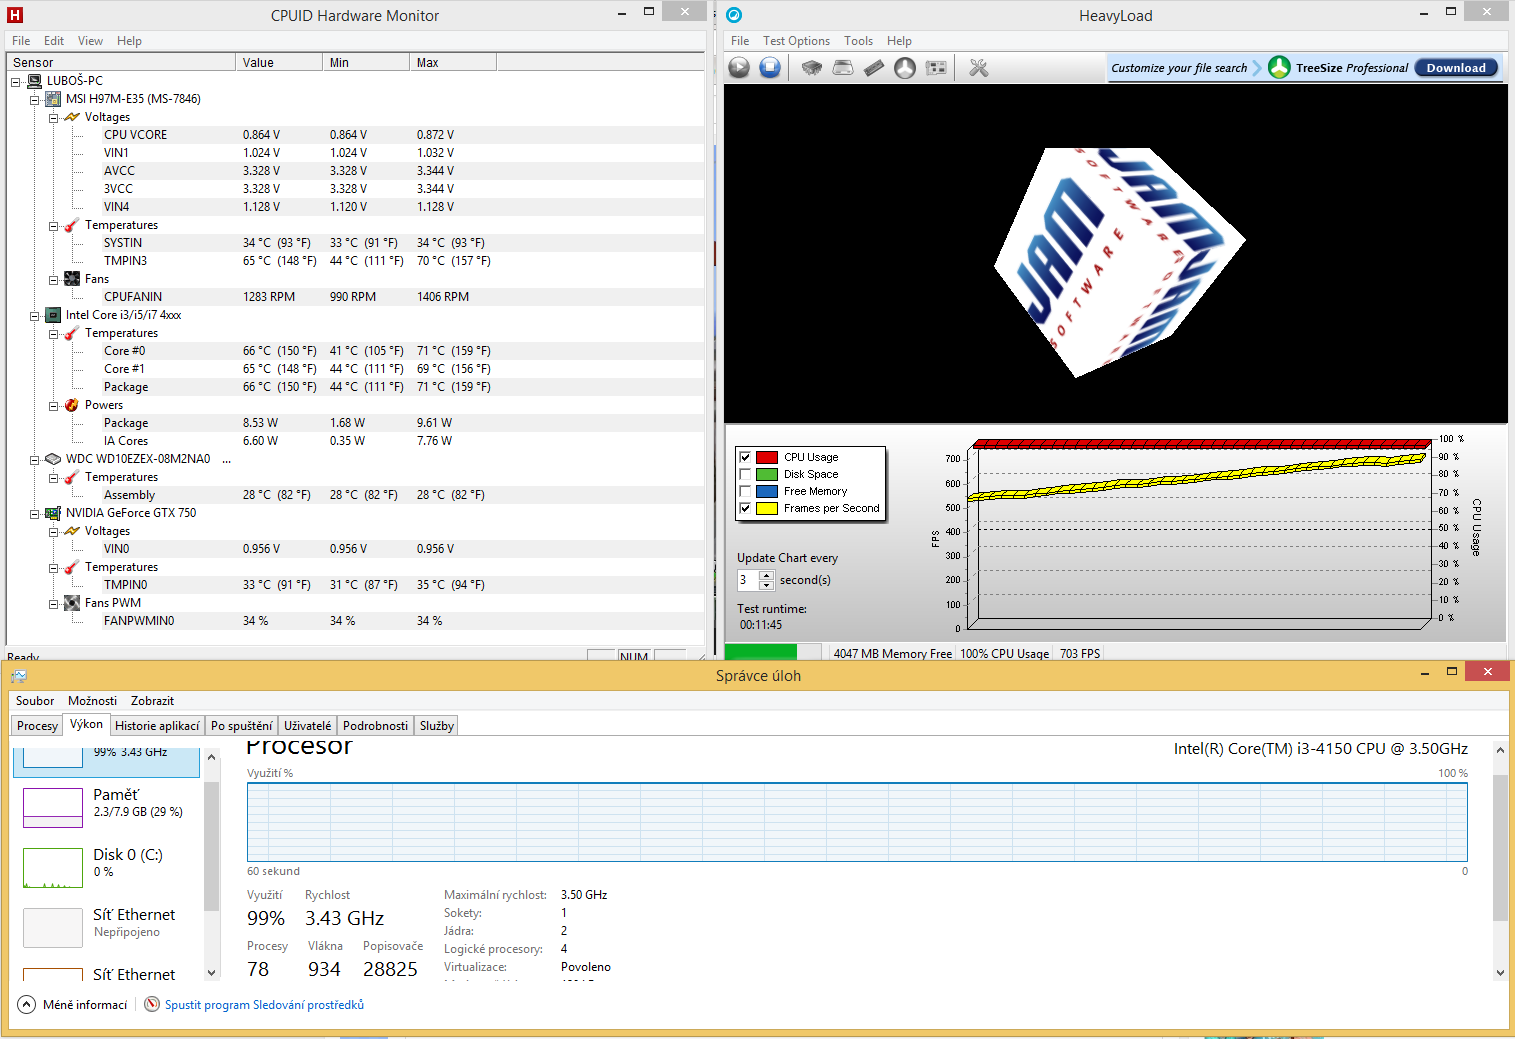Click the Value column header
The width and height of the screenshot is (1515, 1039).
click(280, 62)
